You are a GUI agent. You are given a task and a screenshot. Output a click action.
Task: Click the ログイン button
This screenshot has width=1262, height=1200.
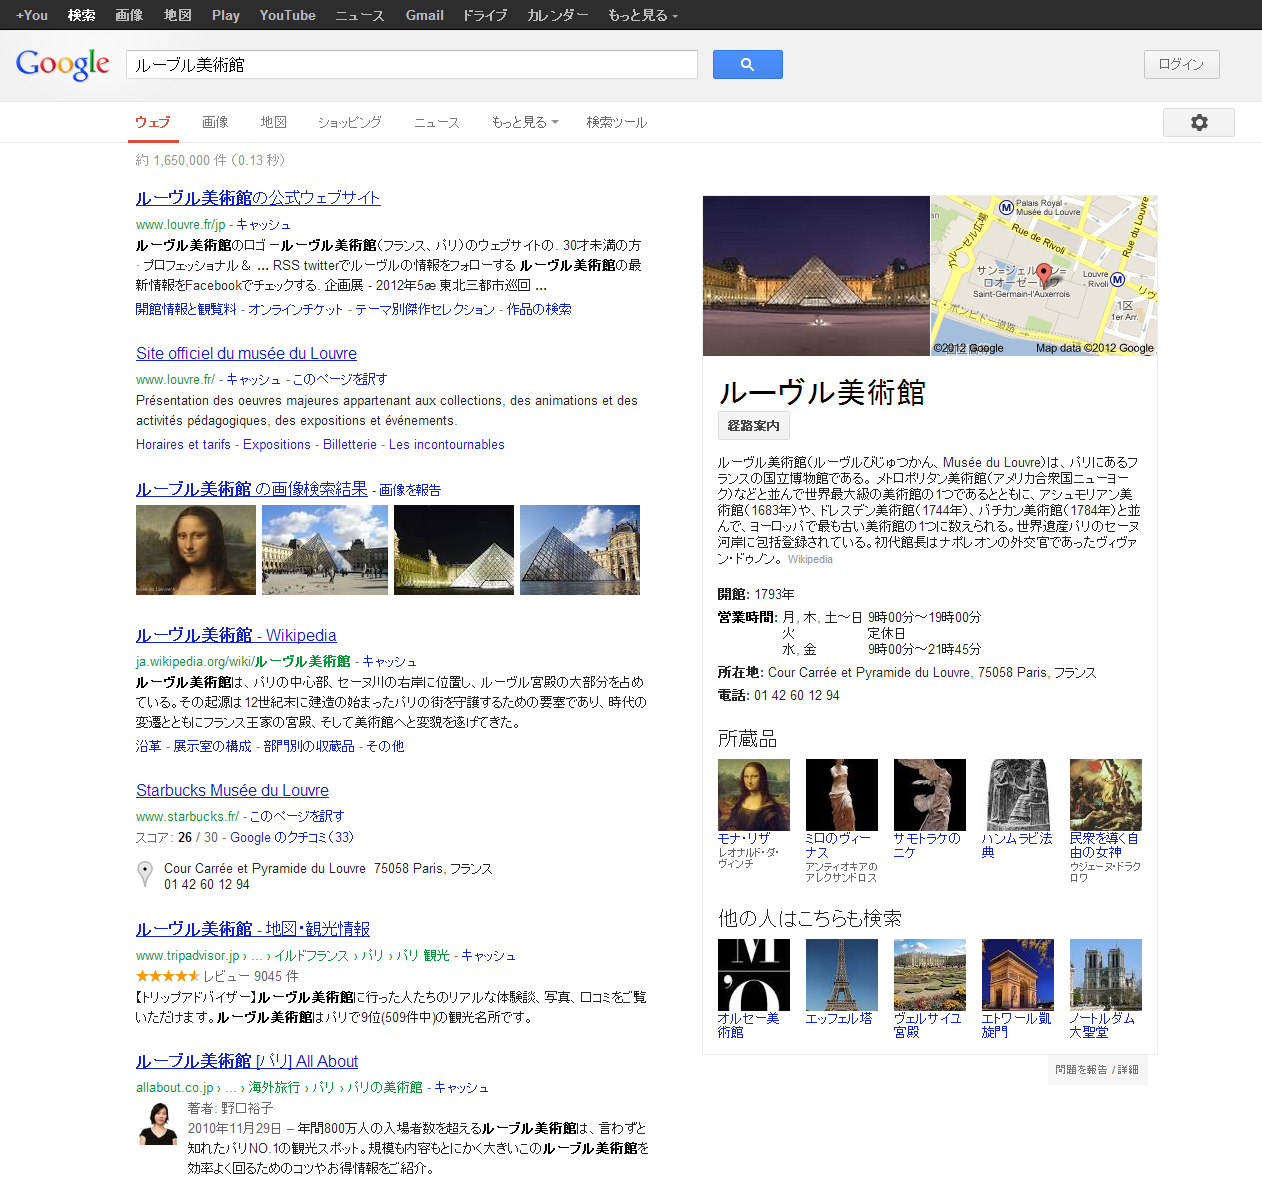[x=1181, y=64]
